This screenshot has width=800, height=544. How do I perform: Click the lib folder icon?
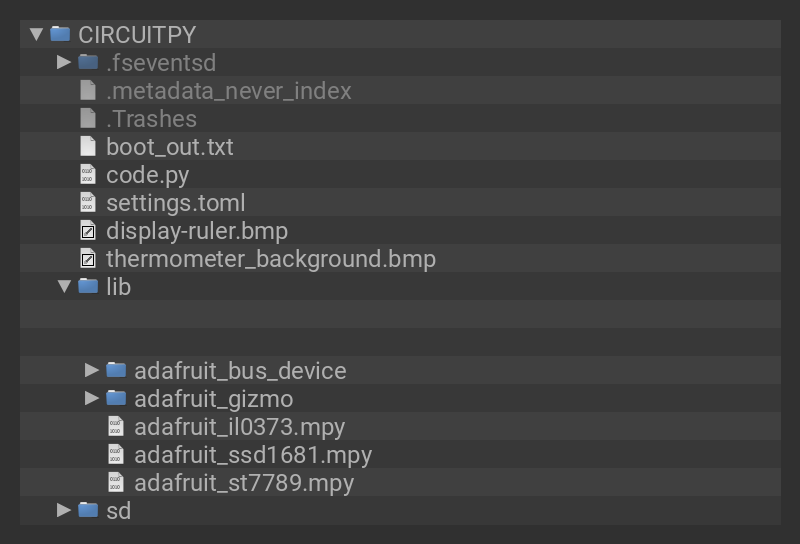[88, 286]
